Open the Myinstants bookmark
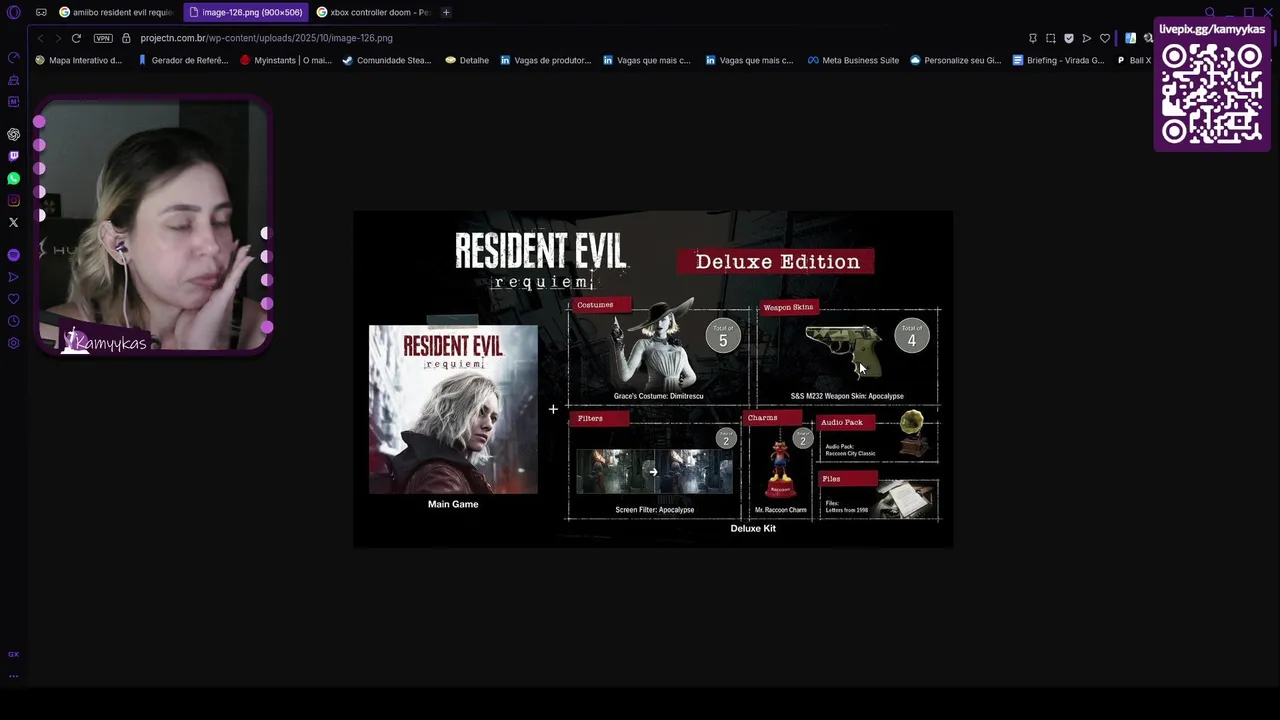The width and height of the screenshot is (1280, 720). 286,60
